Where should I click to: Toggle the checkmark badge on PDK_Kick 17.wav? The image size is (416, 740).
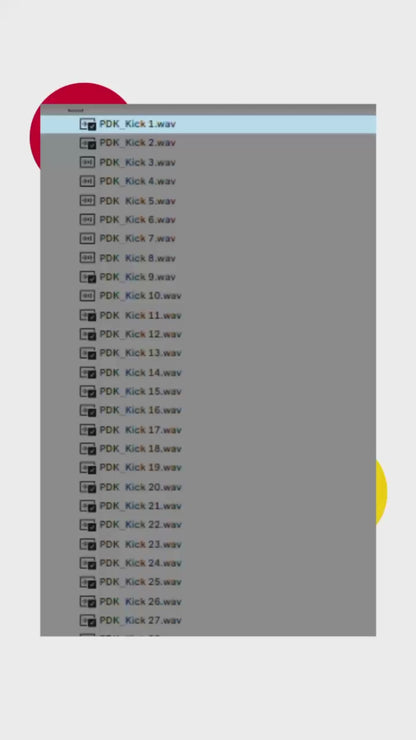92,432
